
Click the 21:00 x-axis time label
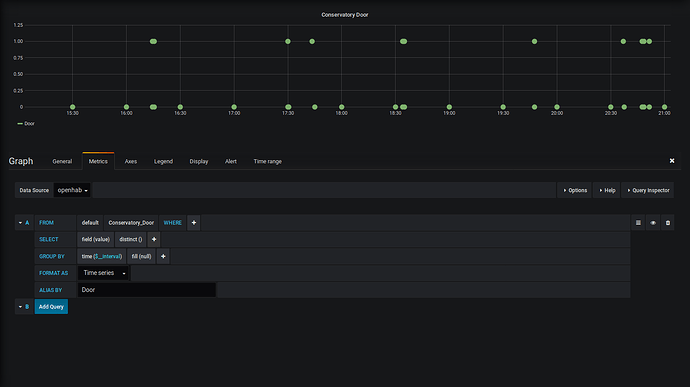(x=664, y=113)
